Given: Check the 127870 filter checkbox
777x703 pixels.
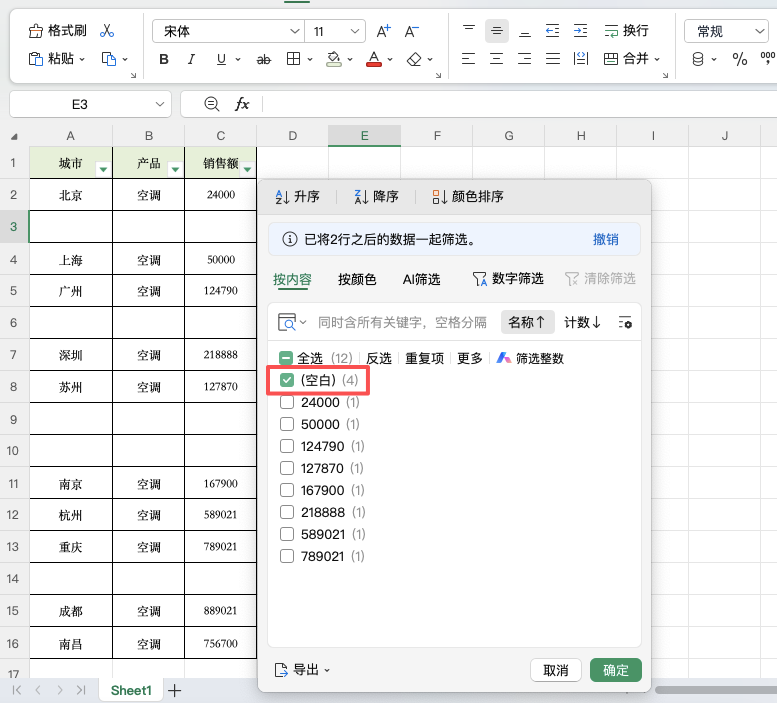Looking at the screenshot, I should pyautogui.click(x=287, y=468).
